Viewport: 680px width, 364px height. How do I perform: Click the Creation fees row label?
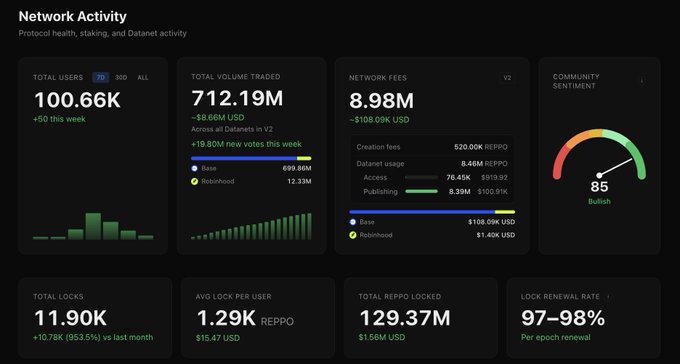click(x=378, y=147)
